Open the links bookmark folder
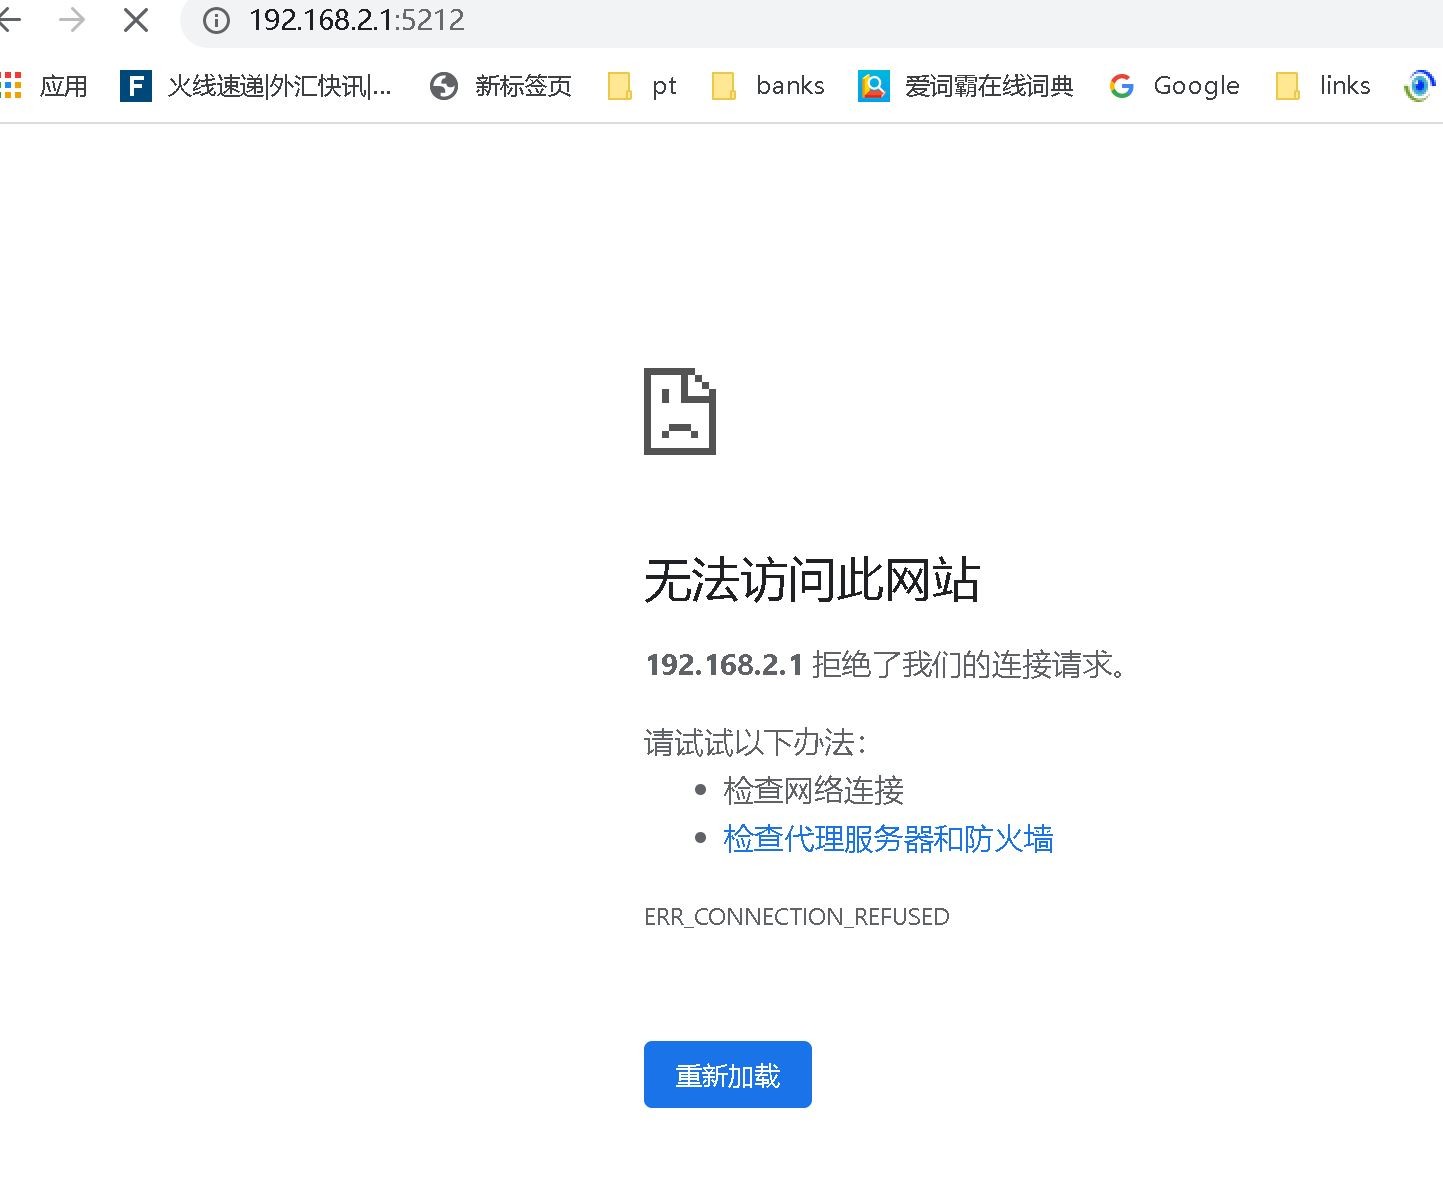1443x1191 pixels. click(1323, 86)
